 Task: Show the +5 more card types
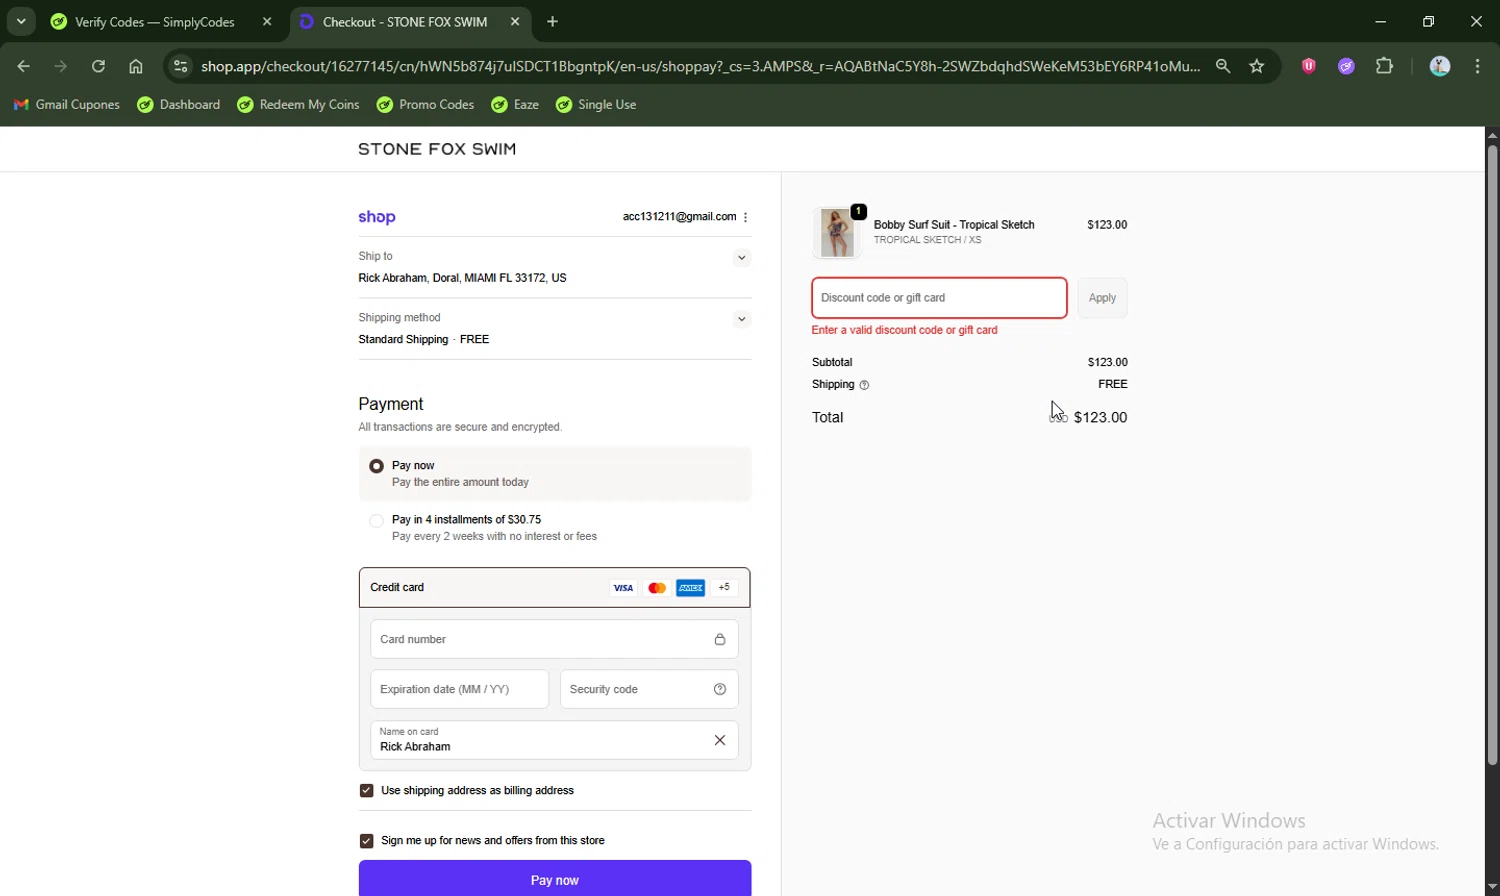point(724,588)
